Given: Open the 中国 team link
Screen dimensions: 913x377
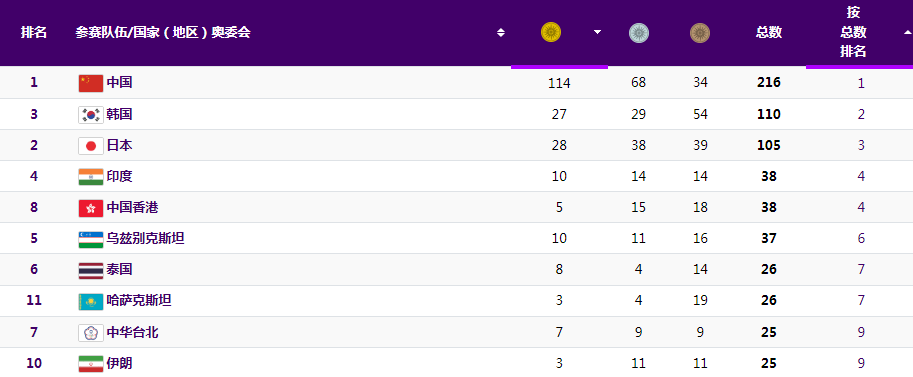Looking at the screenshot, I should point(119,83).
